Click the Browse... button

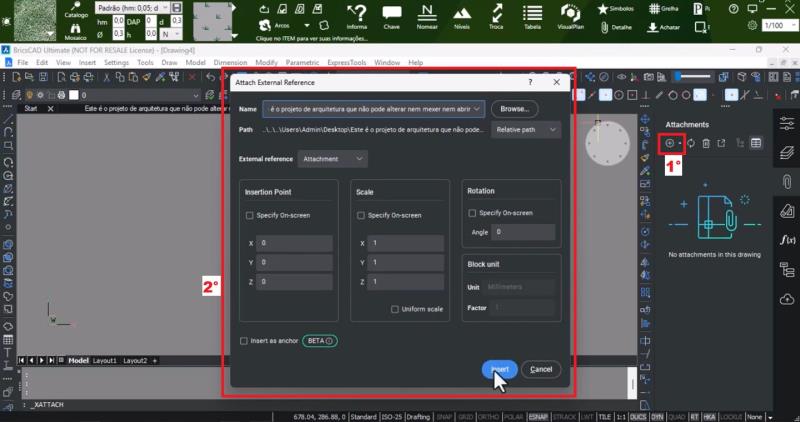point(514,108)
